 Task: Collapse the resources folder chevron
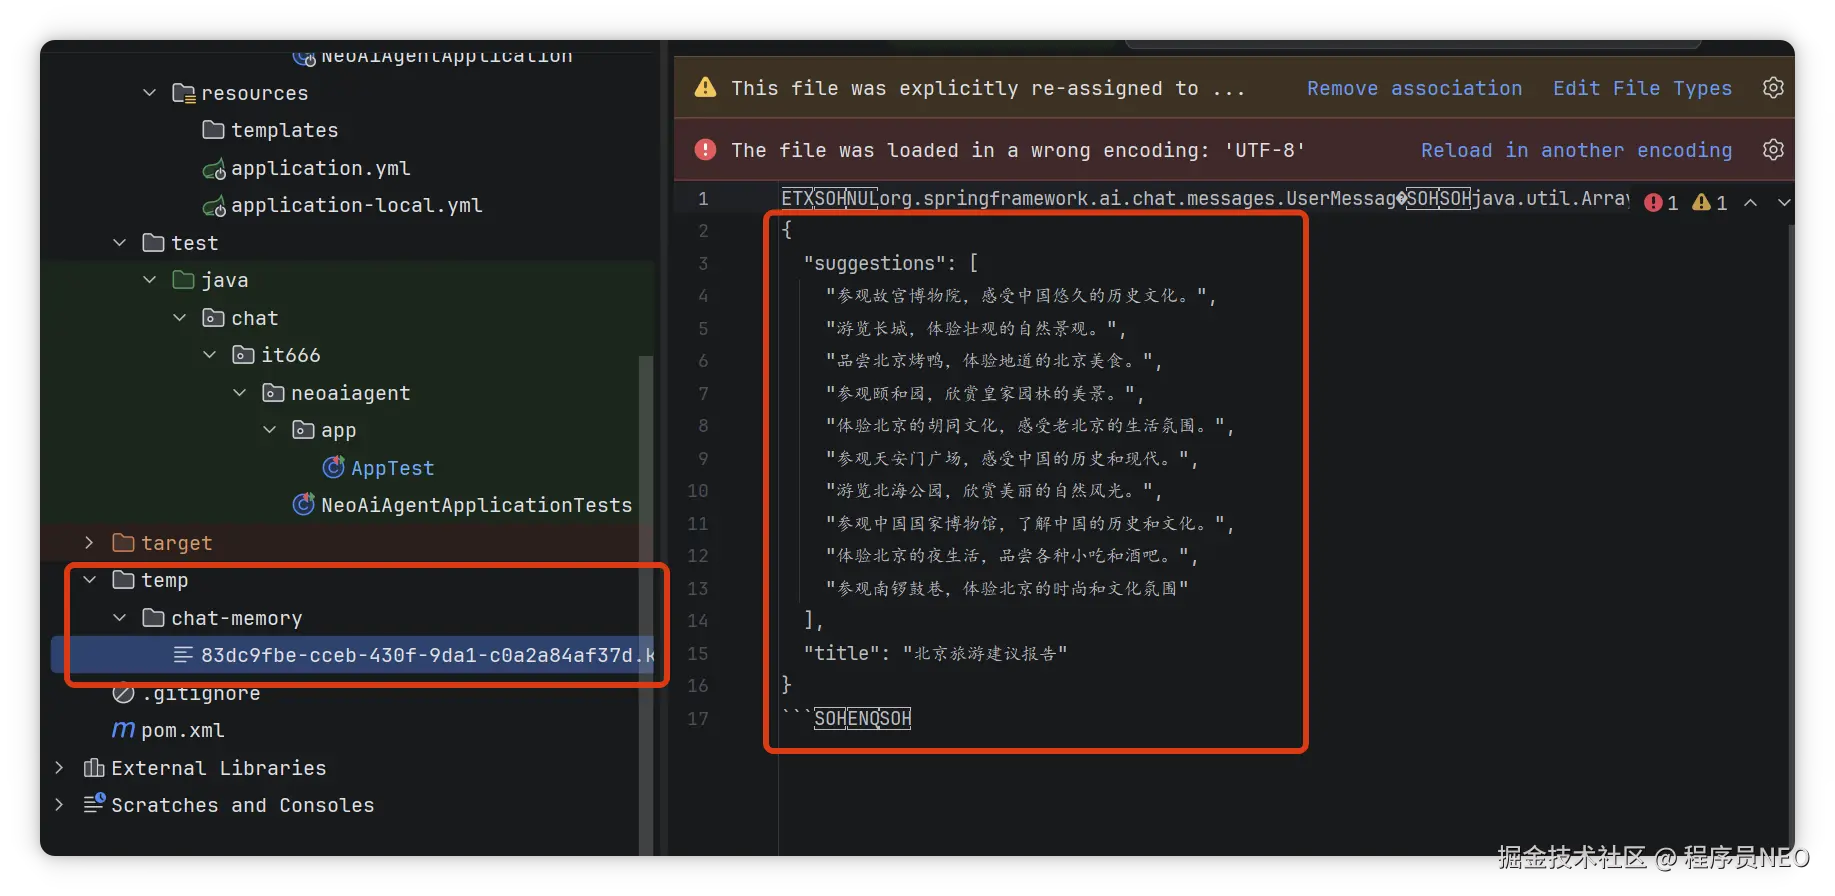[150, 93]
